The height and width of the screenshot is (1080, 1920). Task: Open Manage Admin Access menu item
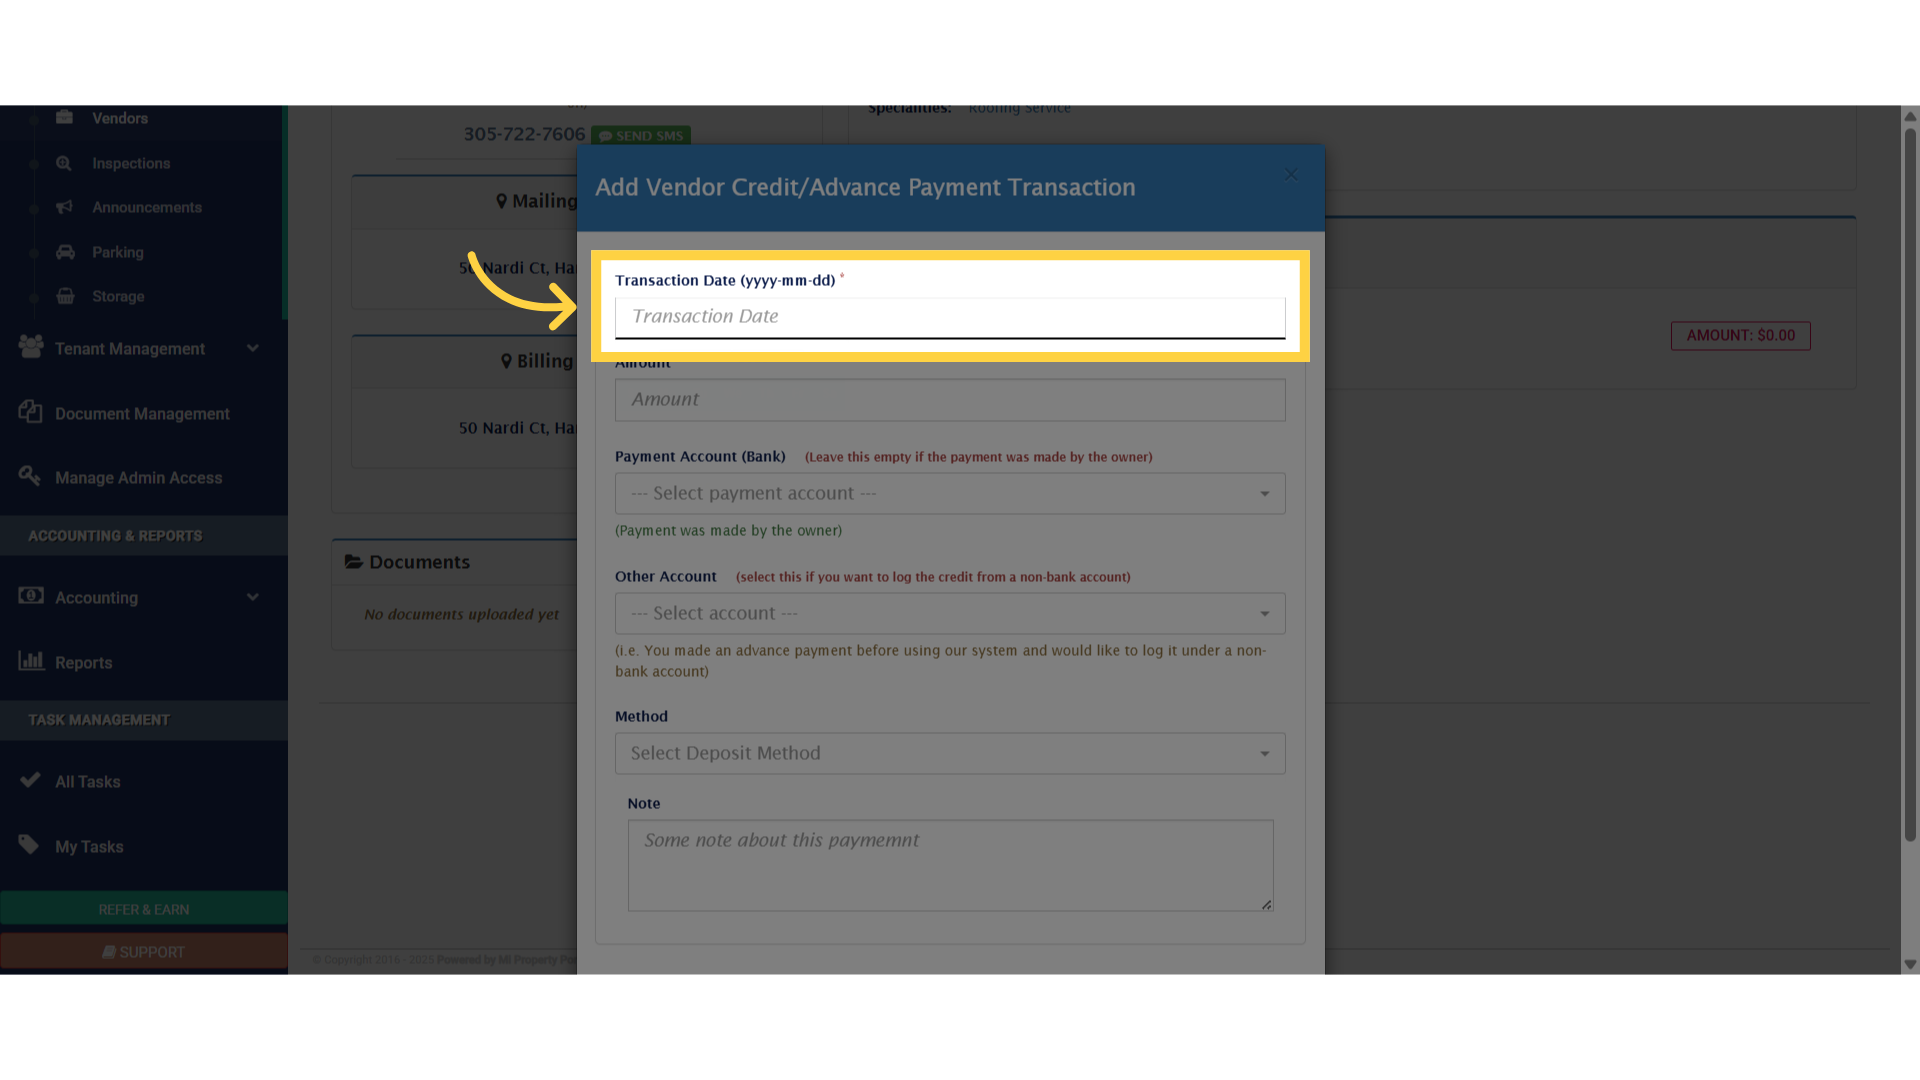(x=139, y=478)
